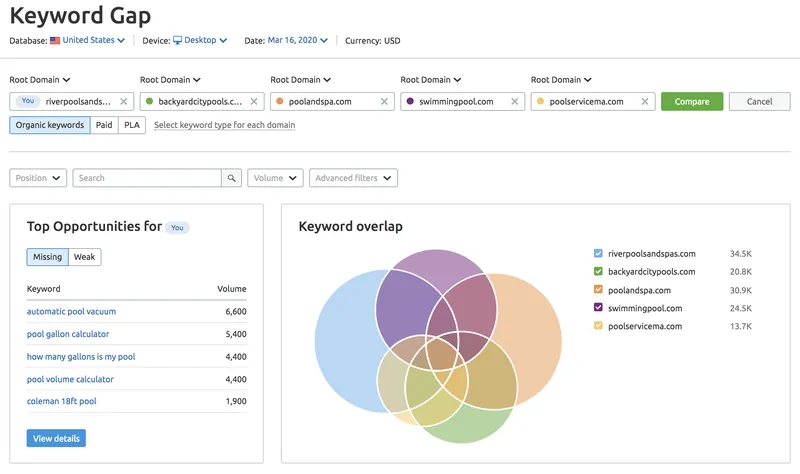This screenshot has width=800, height=474.
Task: Remove poolservicema.com using X icon
Action: [x=645, y=101]
